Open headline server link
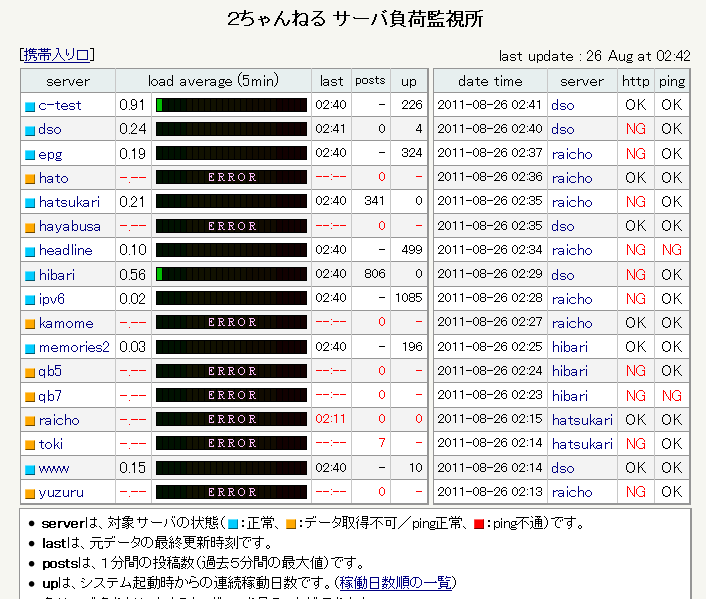The width and height of the screenshot is (706, 599). tap(66, 250)
